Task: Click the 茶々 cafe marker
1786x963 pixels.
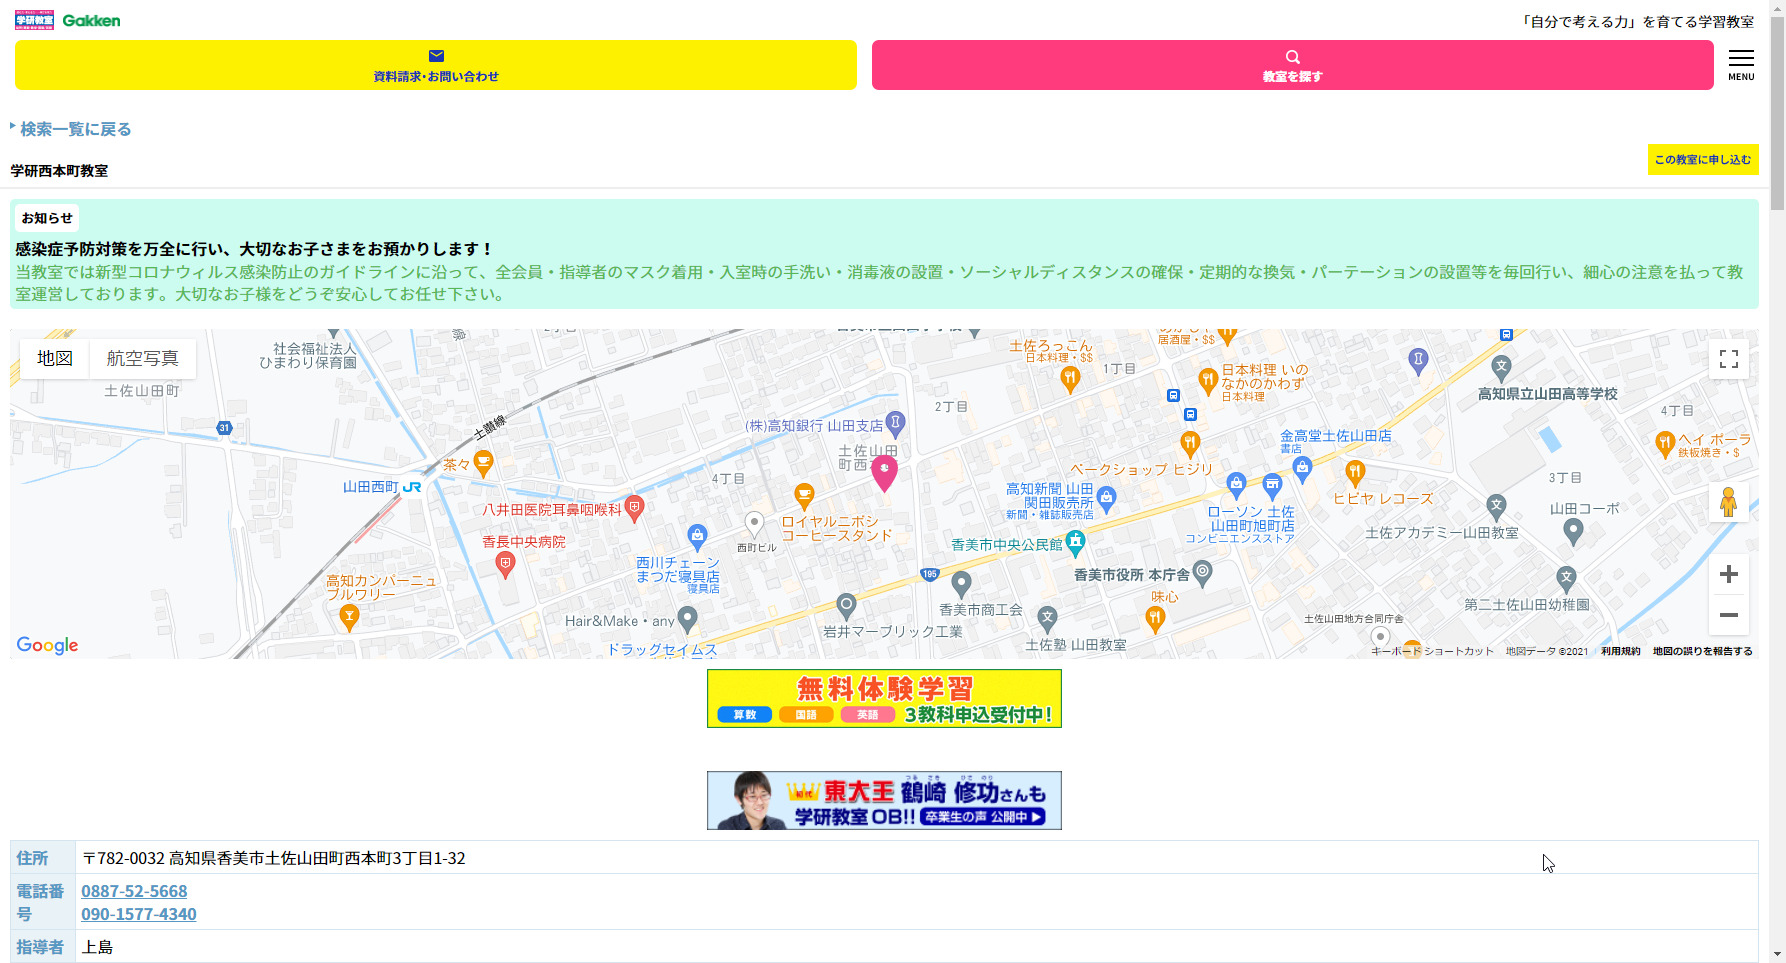Action: point(483,463)
